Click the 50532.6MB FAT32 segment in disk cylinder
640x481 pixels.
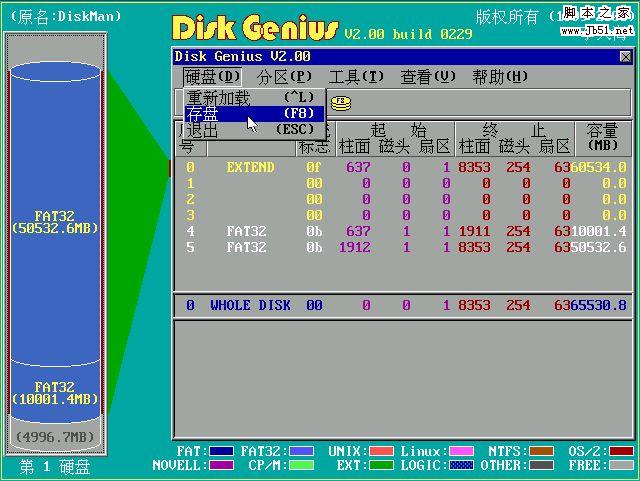click(56, 222)
